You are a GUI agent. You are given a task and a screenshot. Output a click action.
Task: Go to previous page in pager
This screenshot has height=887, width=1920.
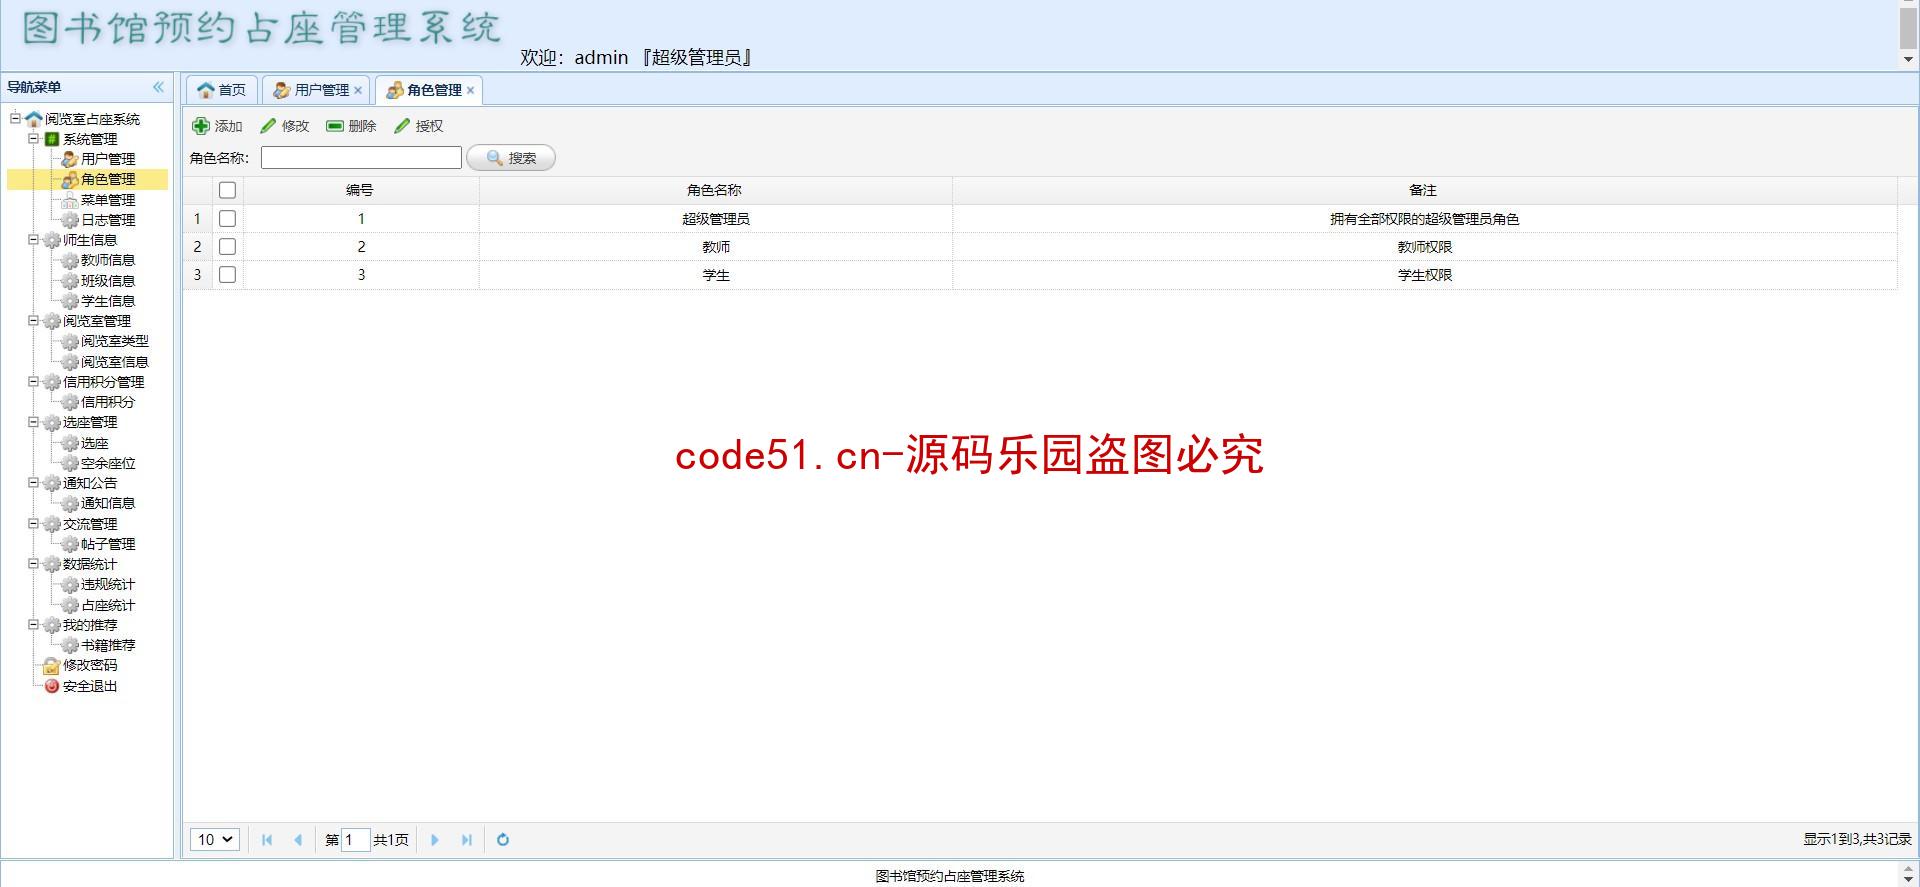pyautogui.click(x=298, y=840)
